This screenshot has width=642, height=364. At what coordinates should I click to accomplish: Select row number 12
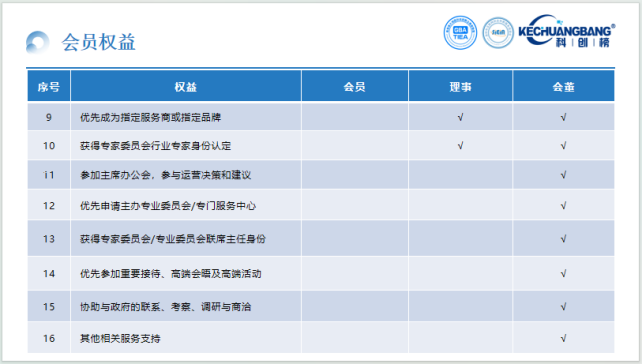(x=49, y=206)
